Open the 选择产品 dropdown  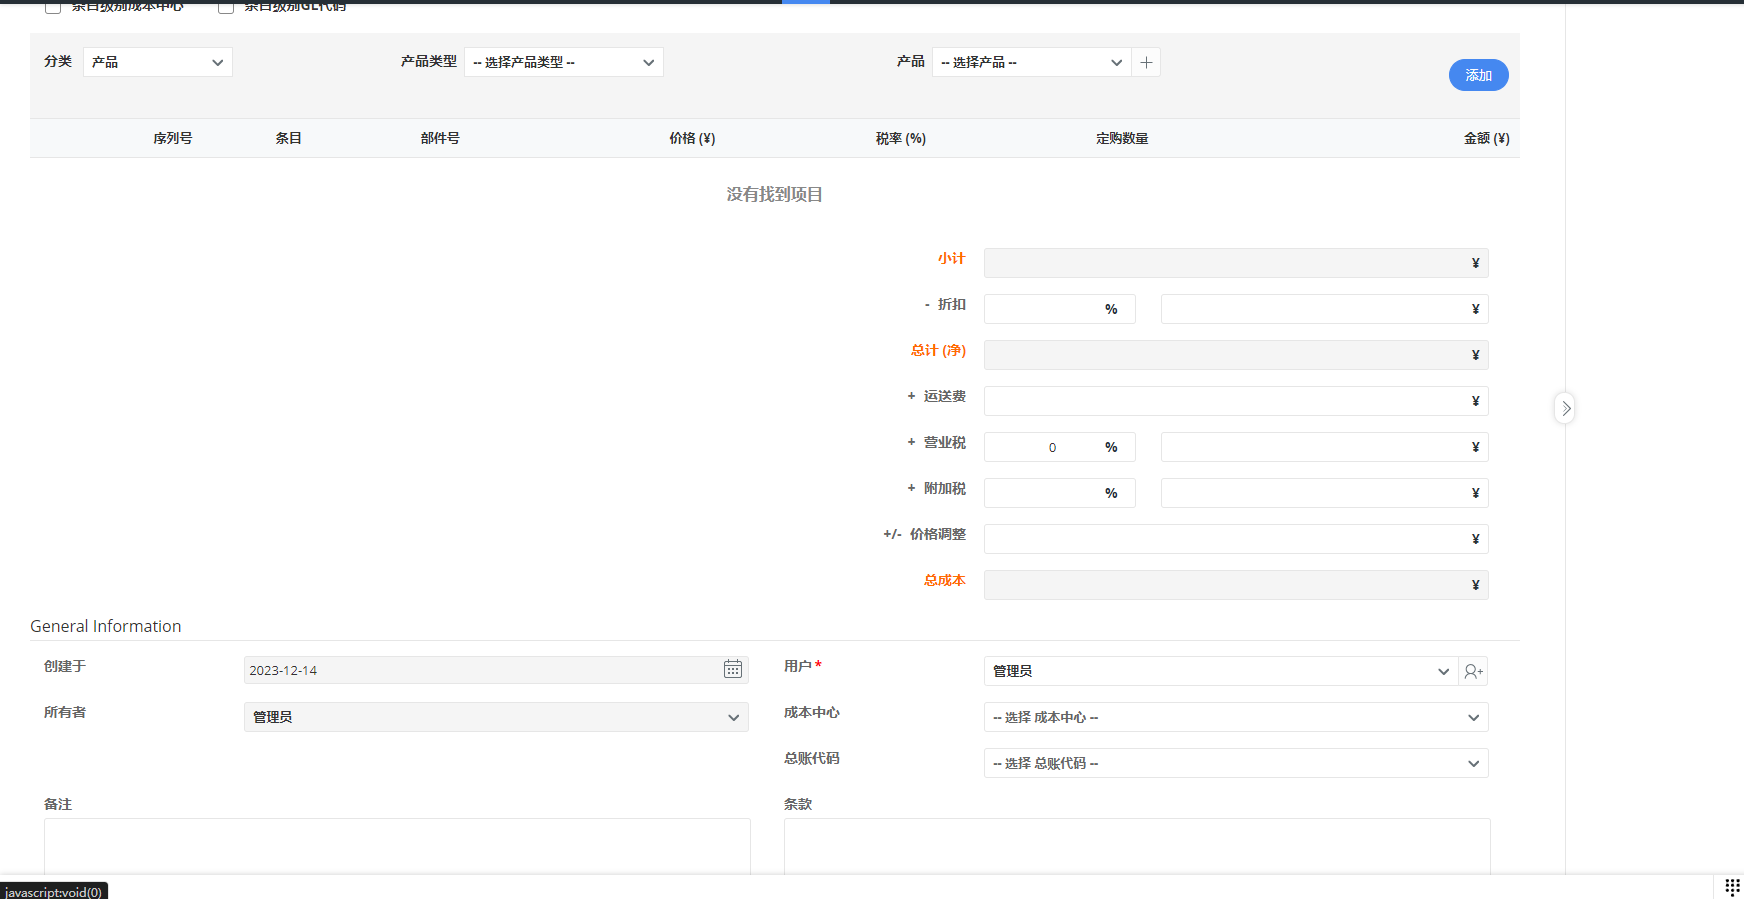[x=1032, y=62]
